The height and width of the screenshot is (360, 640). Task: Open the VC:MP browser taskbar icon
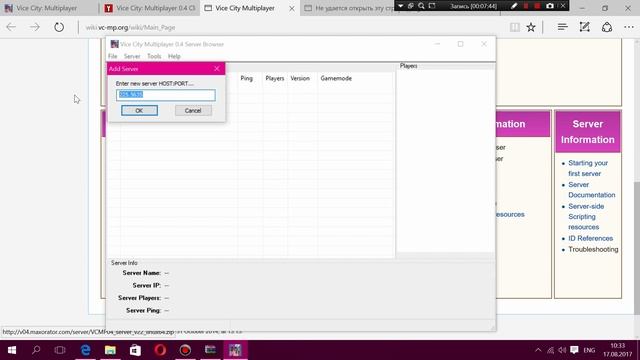pyautogui.click(x=236, y=350)
